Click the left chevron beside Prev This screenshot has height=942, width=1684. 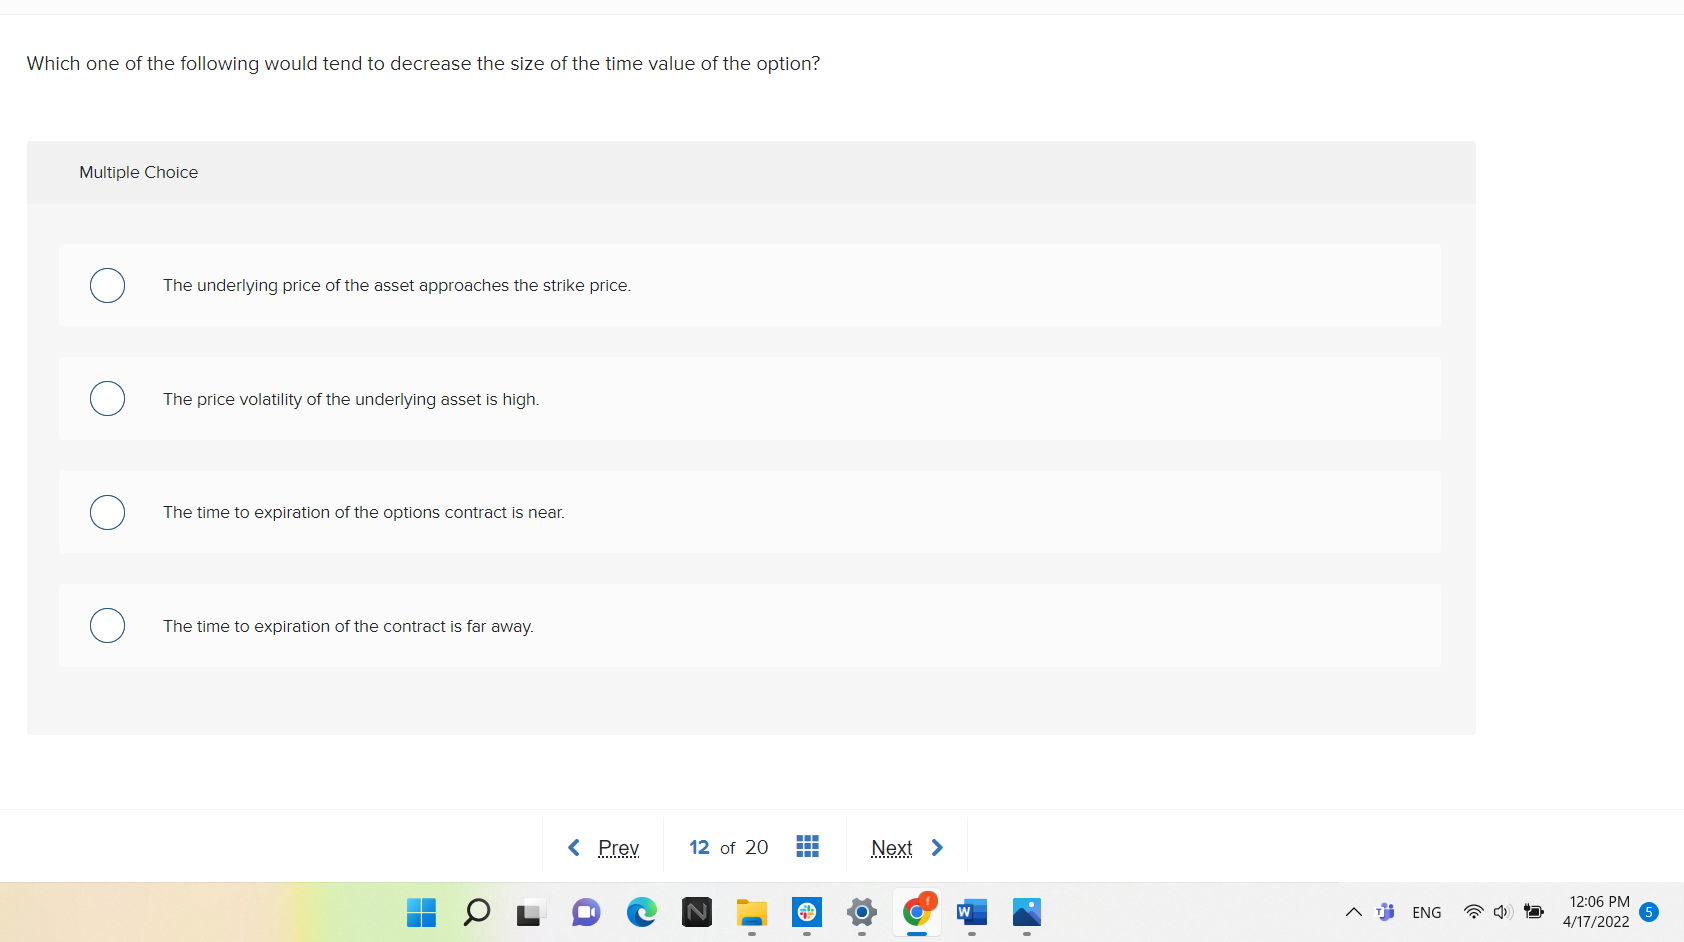[574, 848]
